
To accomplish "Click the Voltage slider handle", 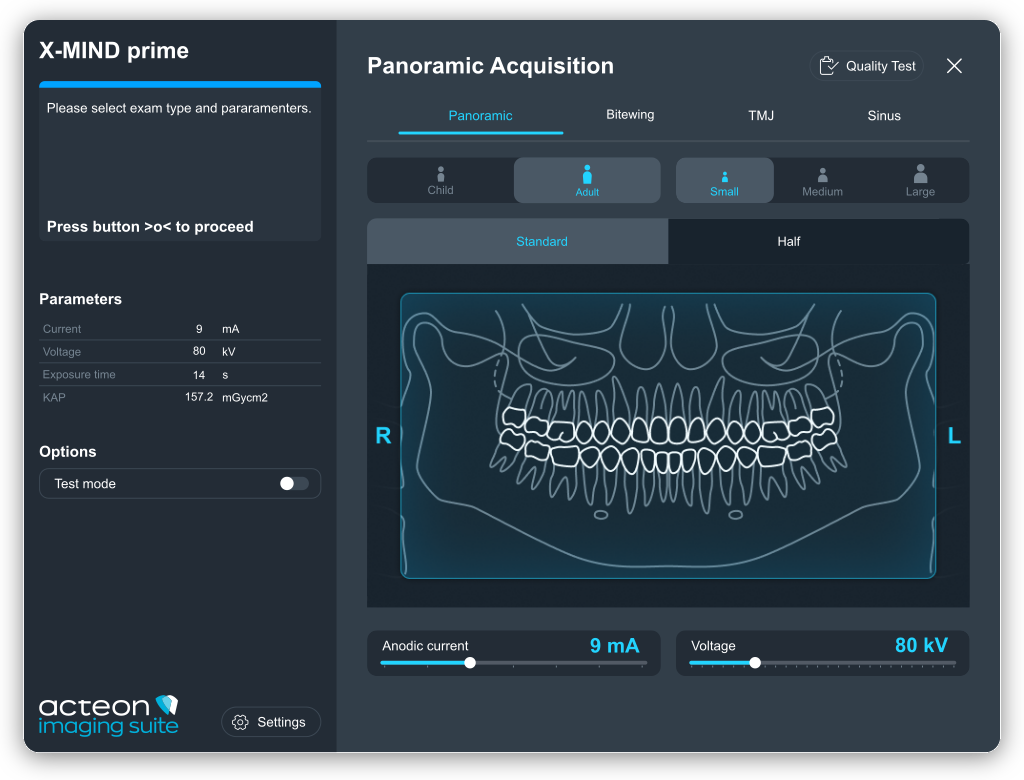I will tap(755, 663).
